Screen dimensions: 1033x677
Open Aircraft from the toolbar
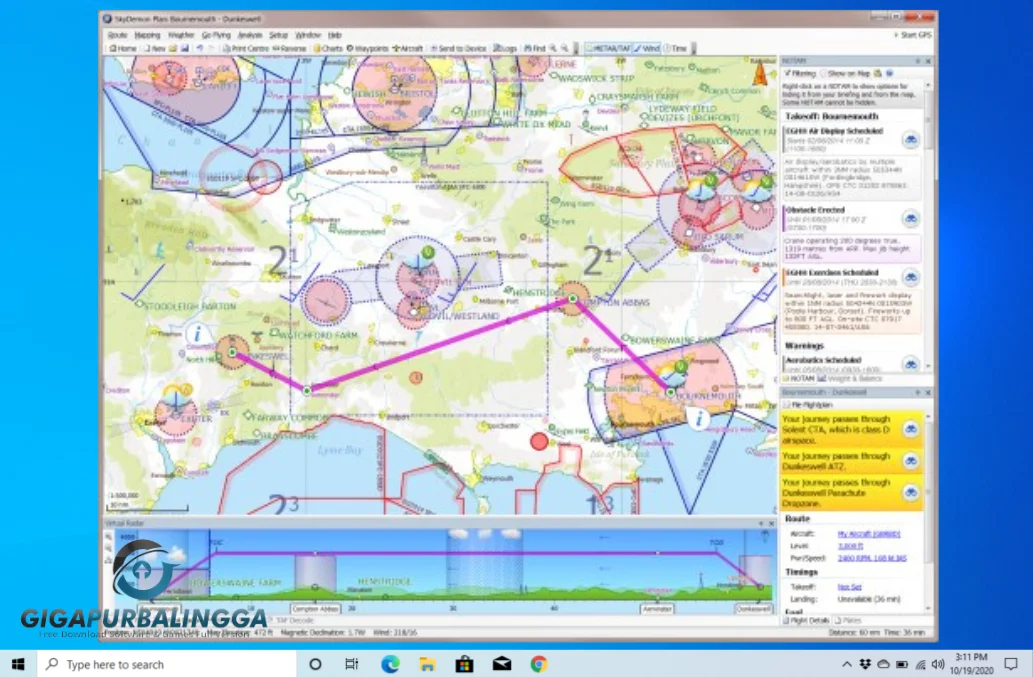coord(408,48)
